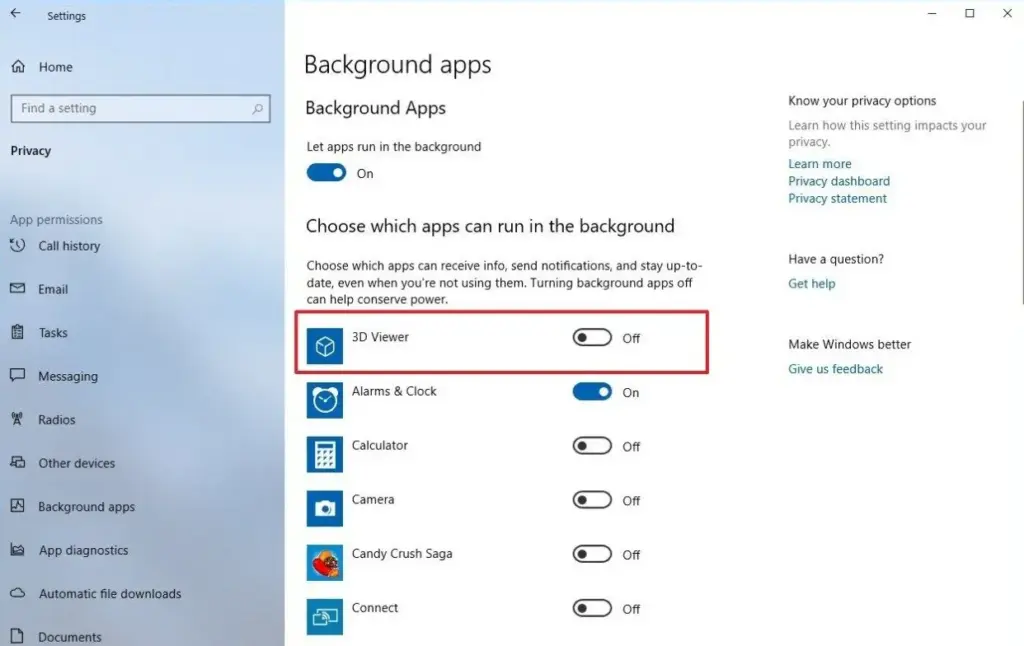Click the Candy Crush Saga icon

(325, 562)
